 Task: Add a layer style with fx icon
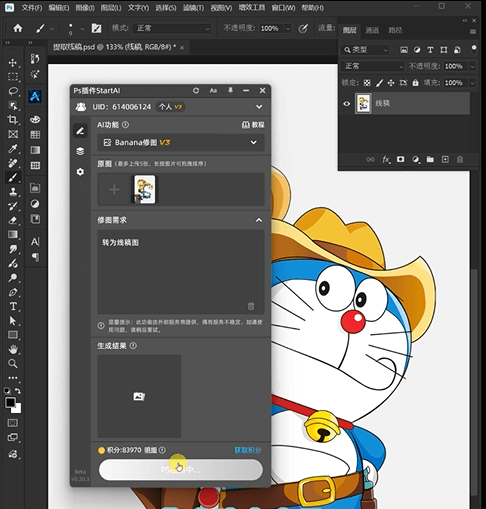386,160
